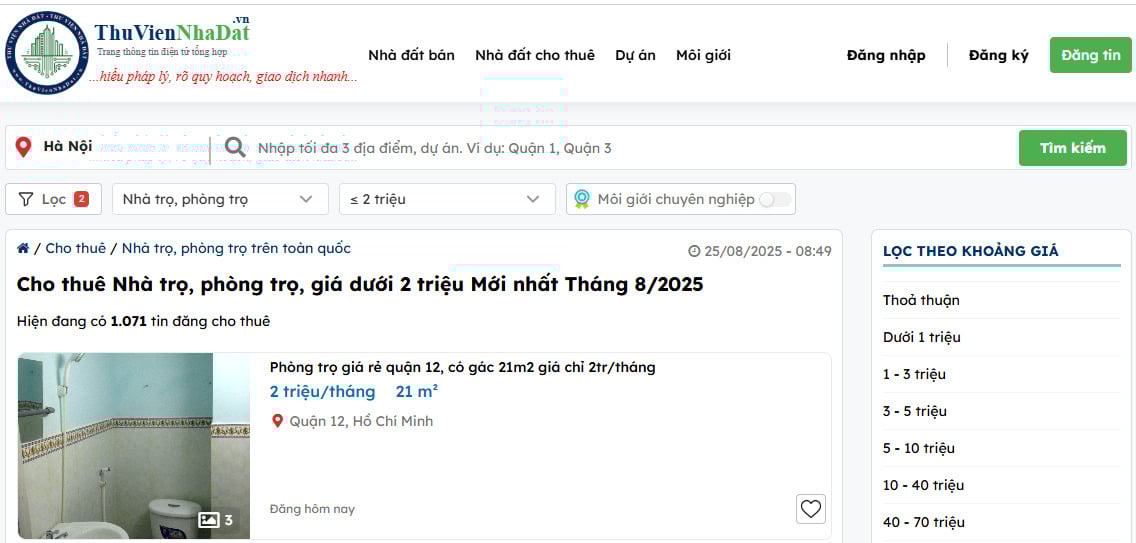Save listing with the heart icon
The width and height of the screenshot is (1136, 543).
pyautogui.click(x=811, y=509)
